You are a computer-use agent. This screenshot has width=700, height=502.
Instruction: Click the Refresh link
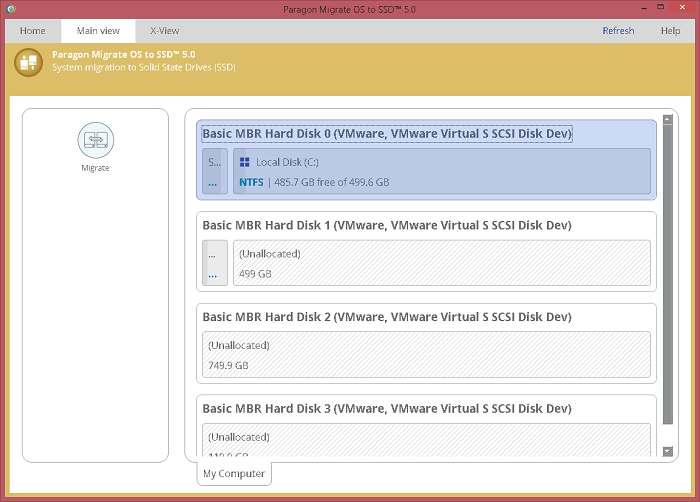[x=618, y=31]
